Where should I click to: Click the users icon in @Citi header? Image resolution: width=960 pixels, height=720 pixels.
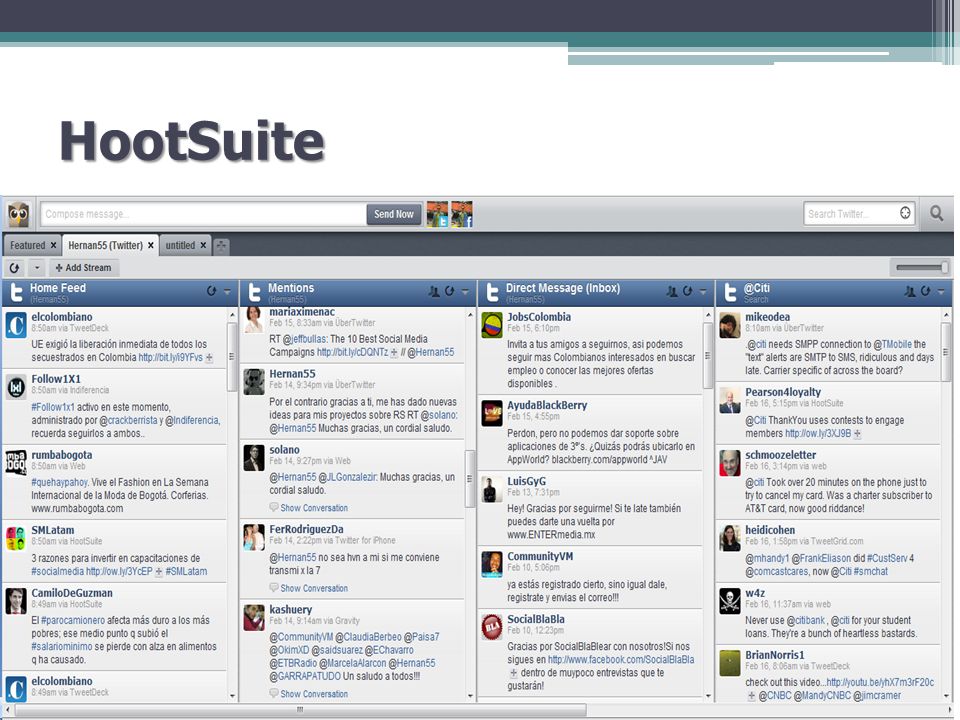point(910,291)
